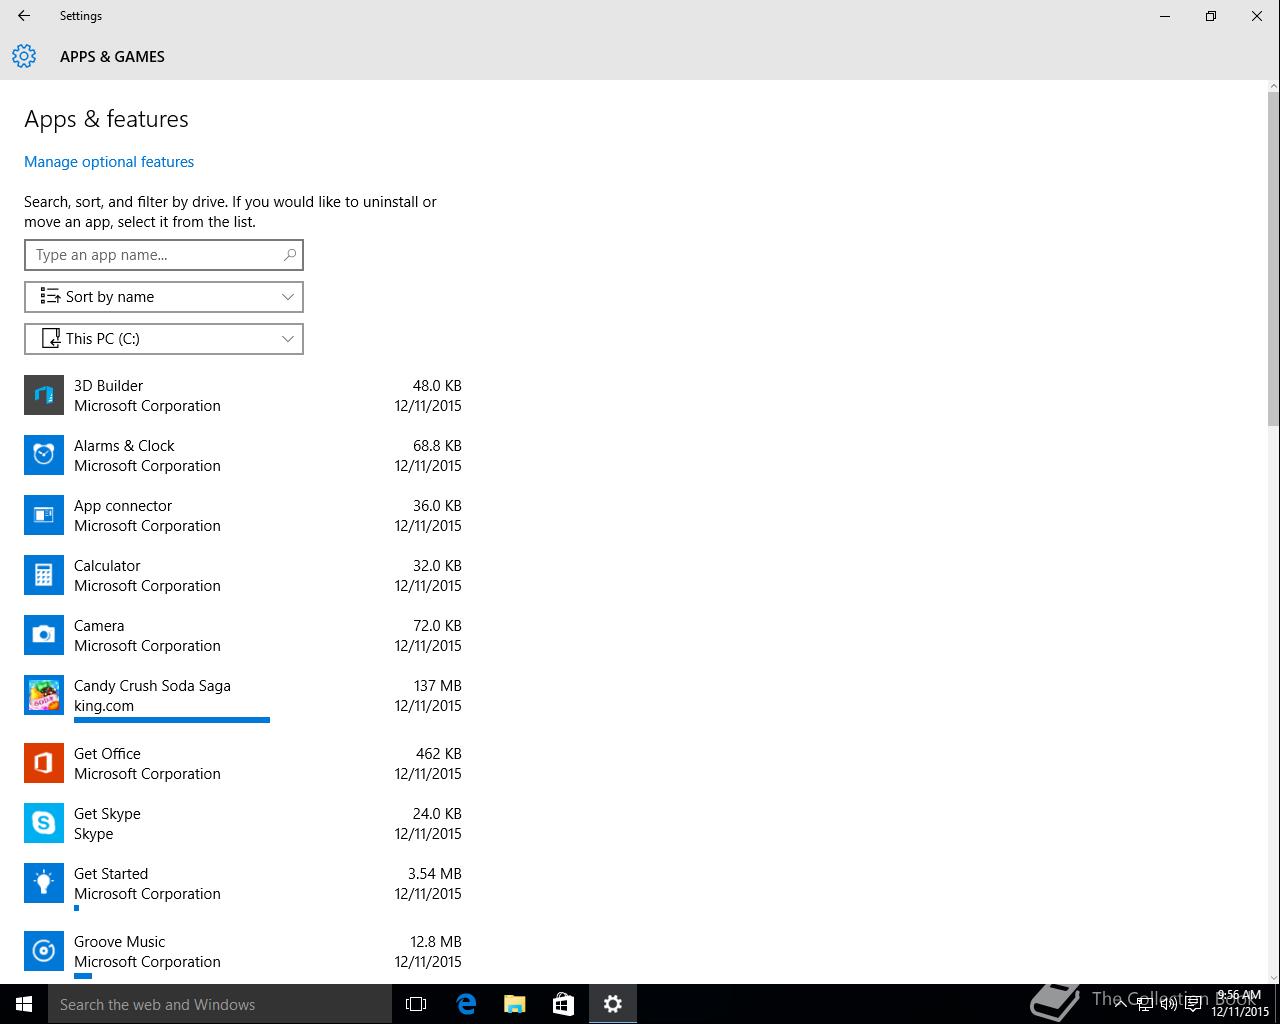Screen dimensions: 1280x1024
Task: Select the Get Skype name text
Action: (x=107, y=814)
